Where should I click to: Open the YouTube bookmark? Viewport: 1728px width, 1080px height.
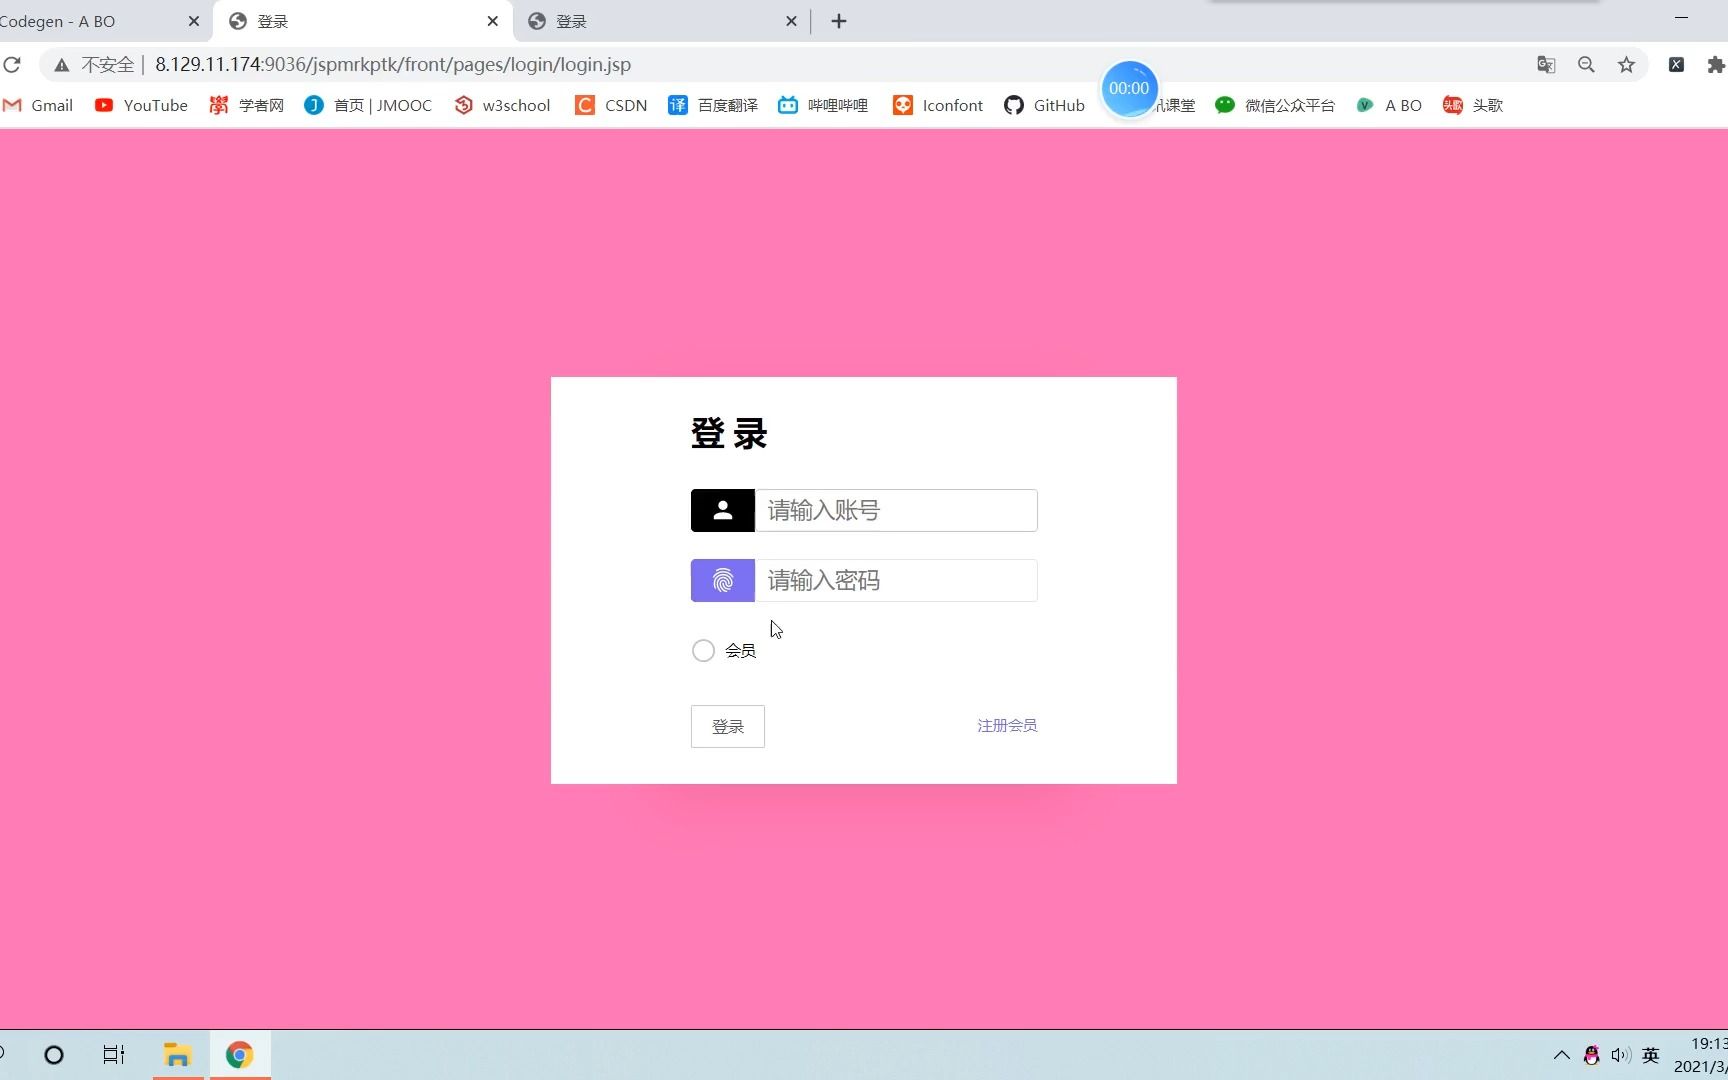click(x=141, y=106)
